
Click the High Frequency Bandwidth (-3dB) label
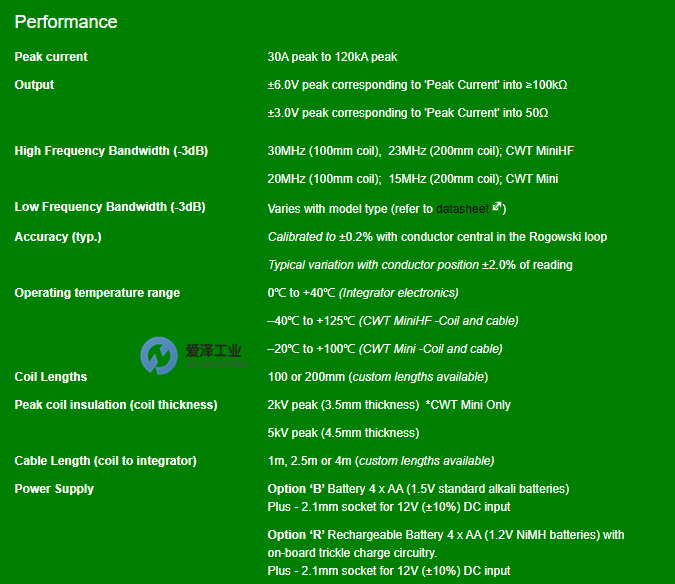[x=111, y=151]
